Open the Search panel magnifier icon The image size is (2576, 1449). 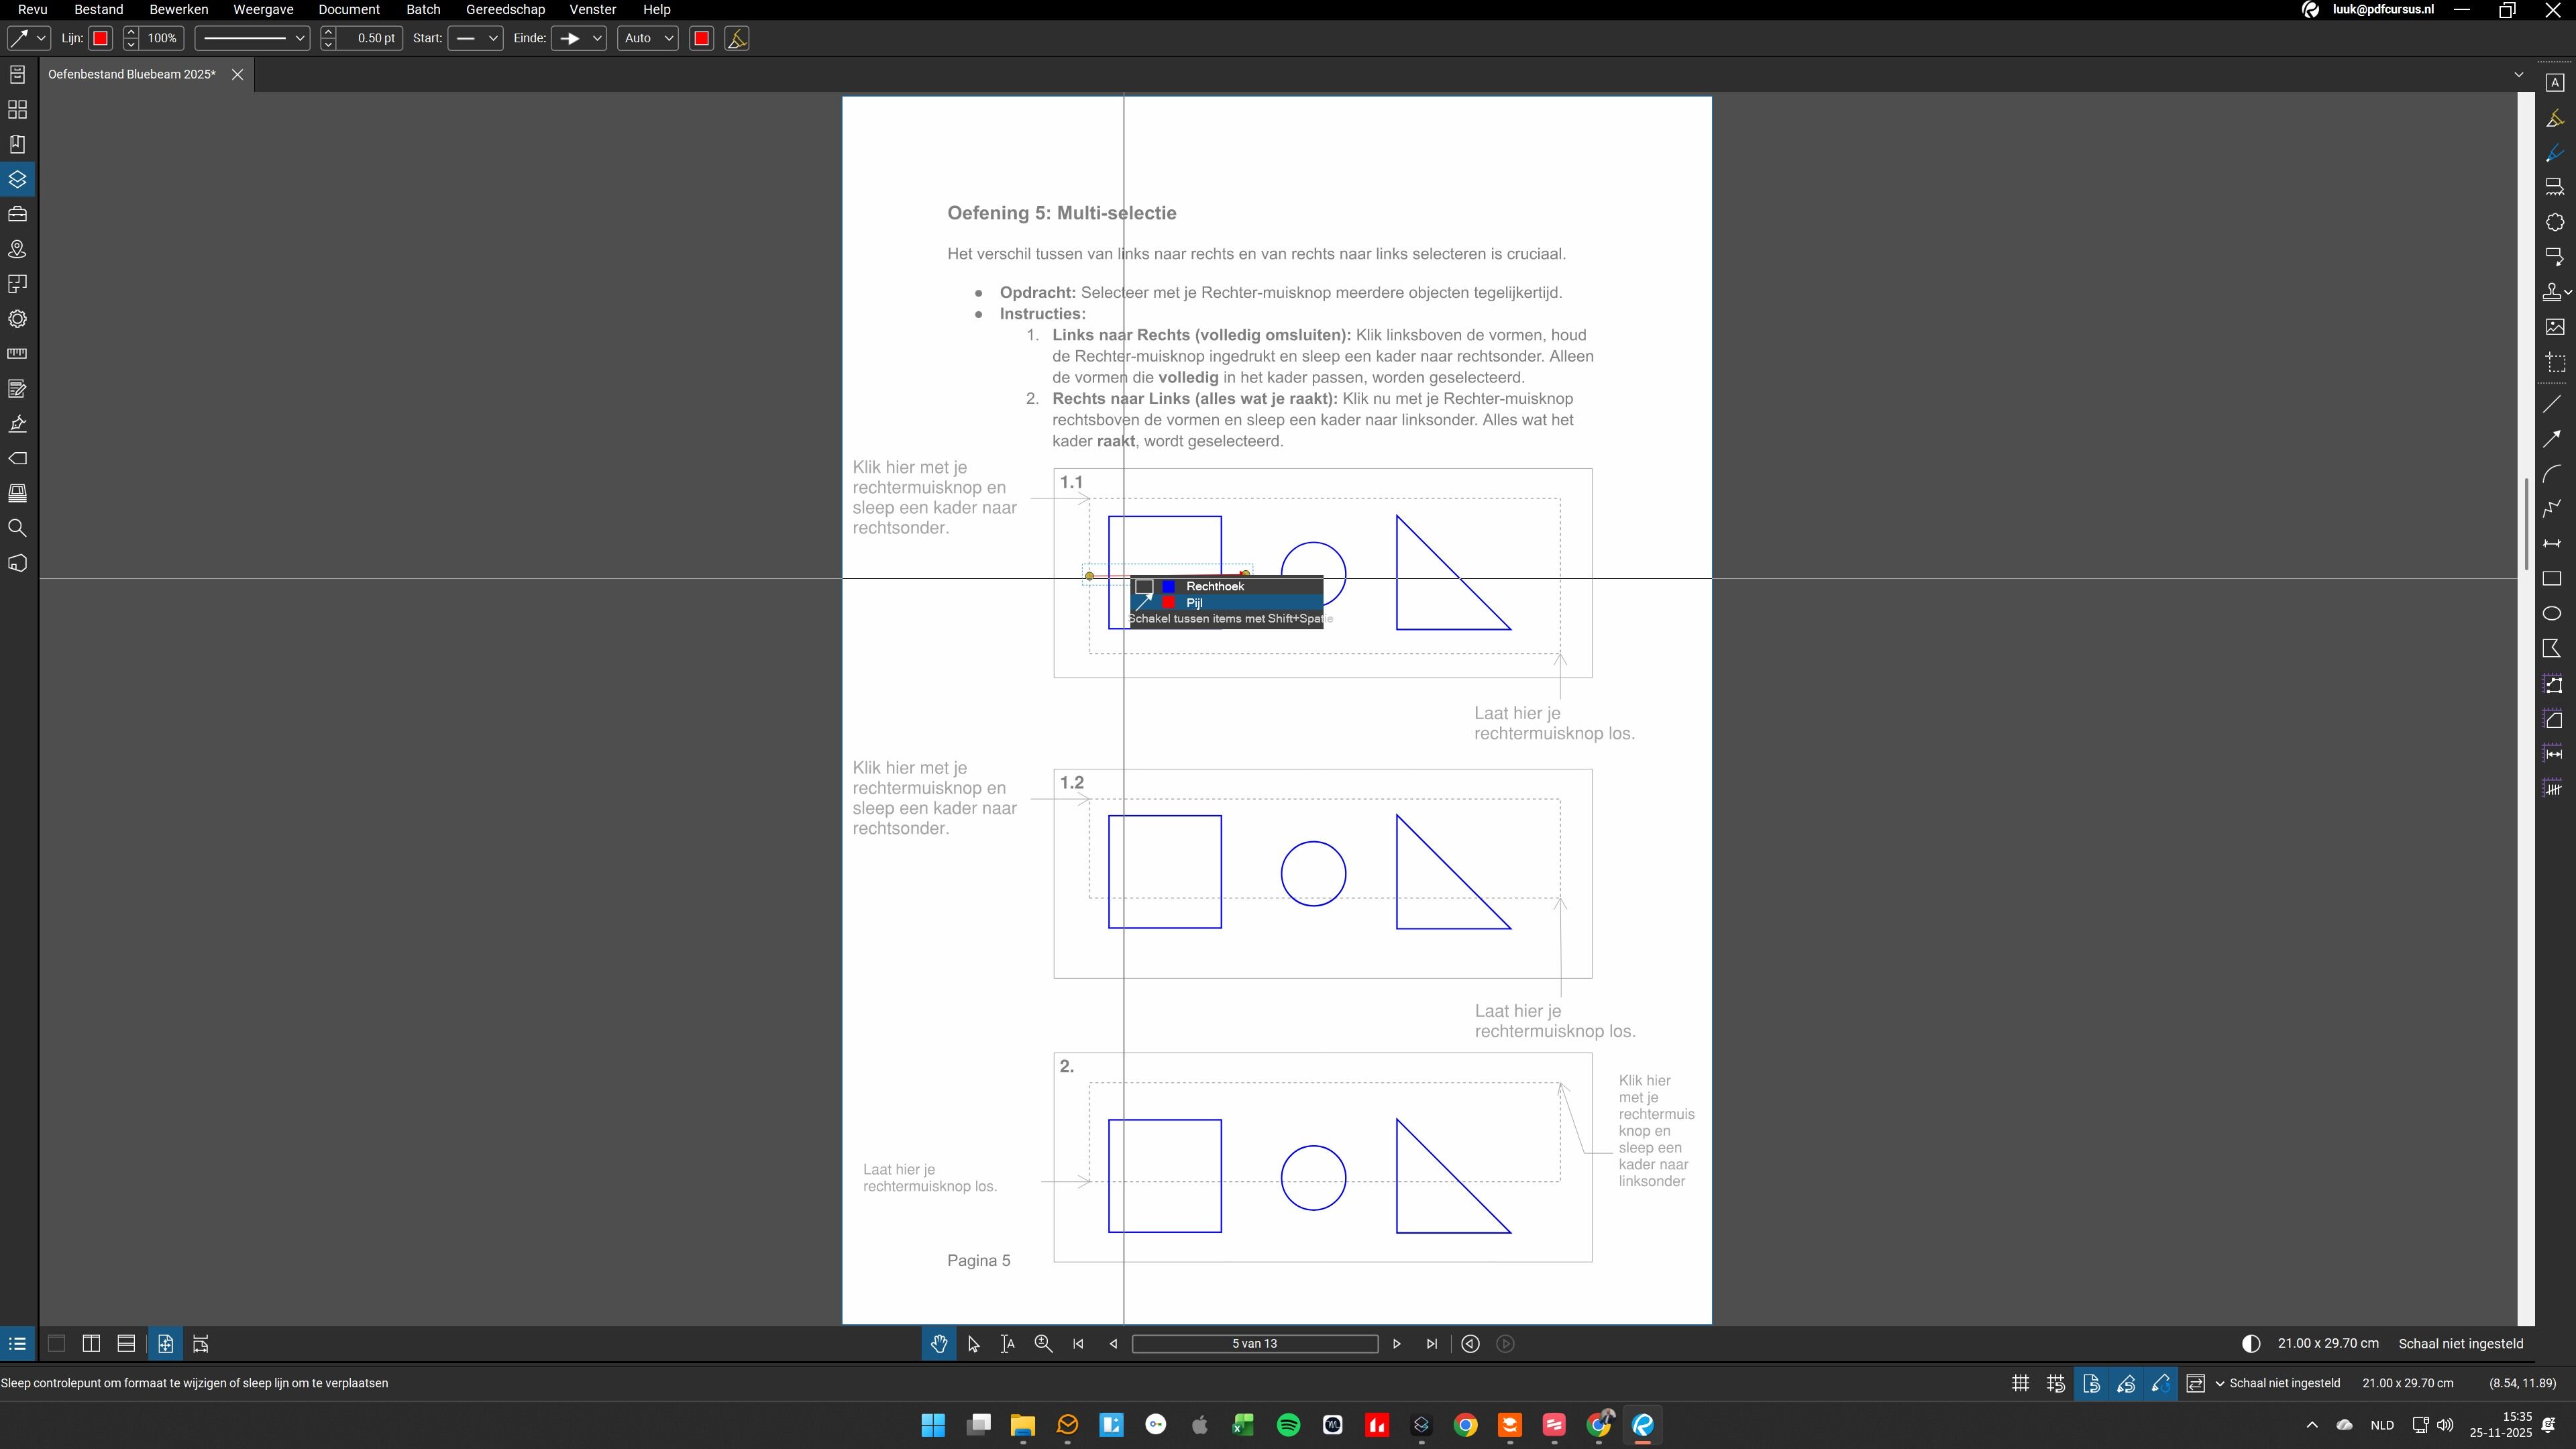coord(17,528)
